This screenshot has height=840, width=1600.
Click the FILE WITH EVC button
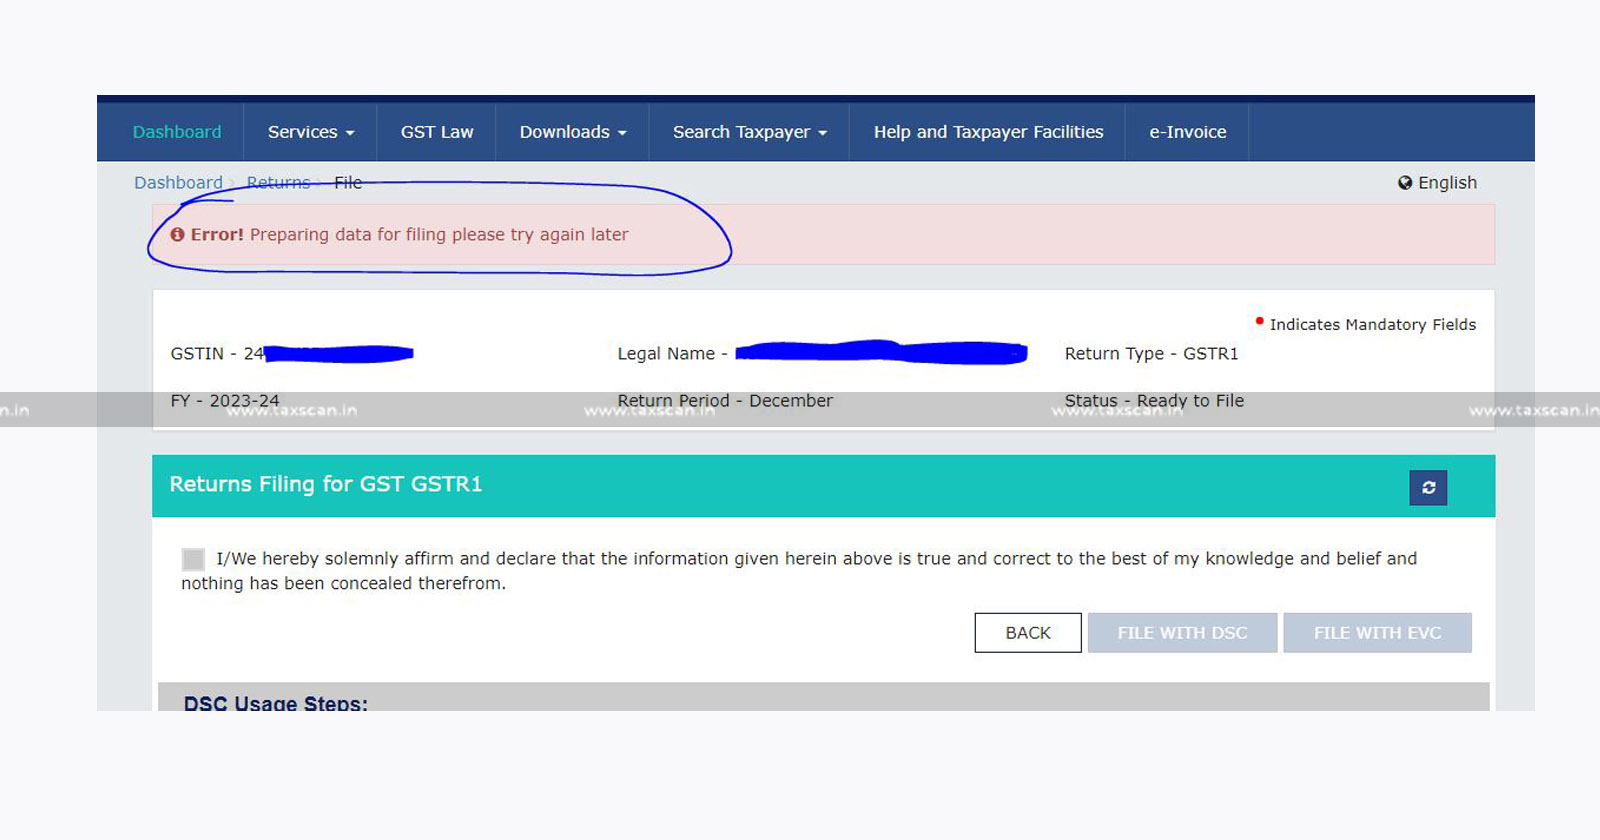pos(1377,633)
